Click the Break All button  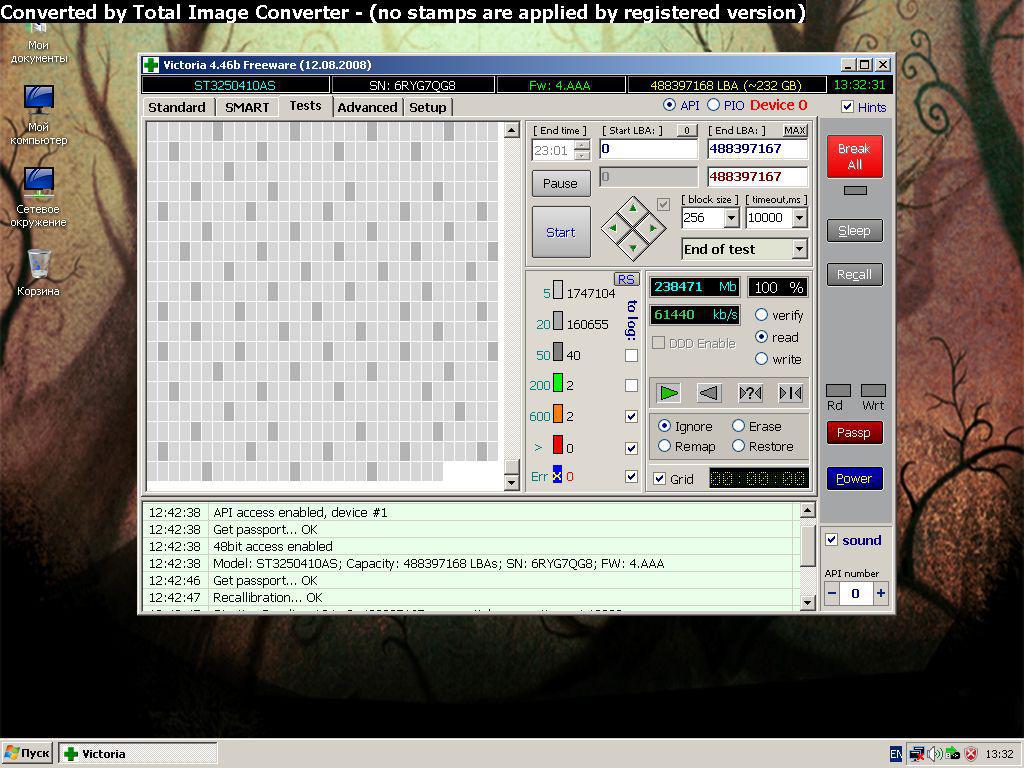tap(854, 157)
